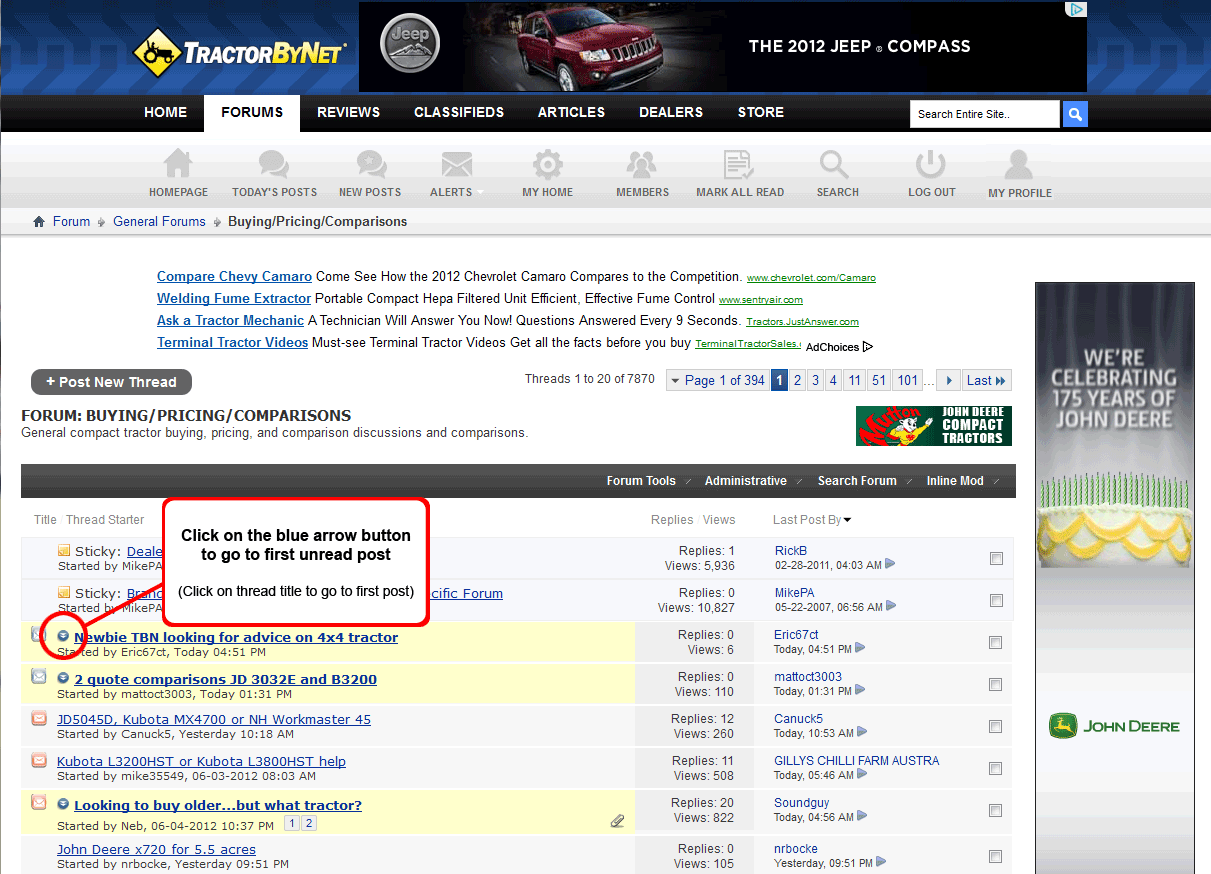The image size is (1211, 874).
Task: Open the Page 1 of 394 dropdown
Action: (716, 380)
